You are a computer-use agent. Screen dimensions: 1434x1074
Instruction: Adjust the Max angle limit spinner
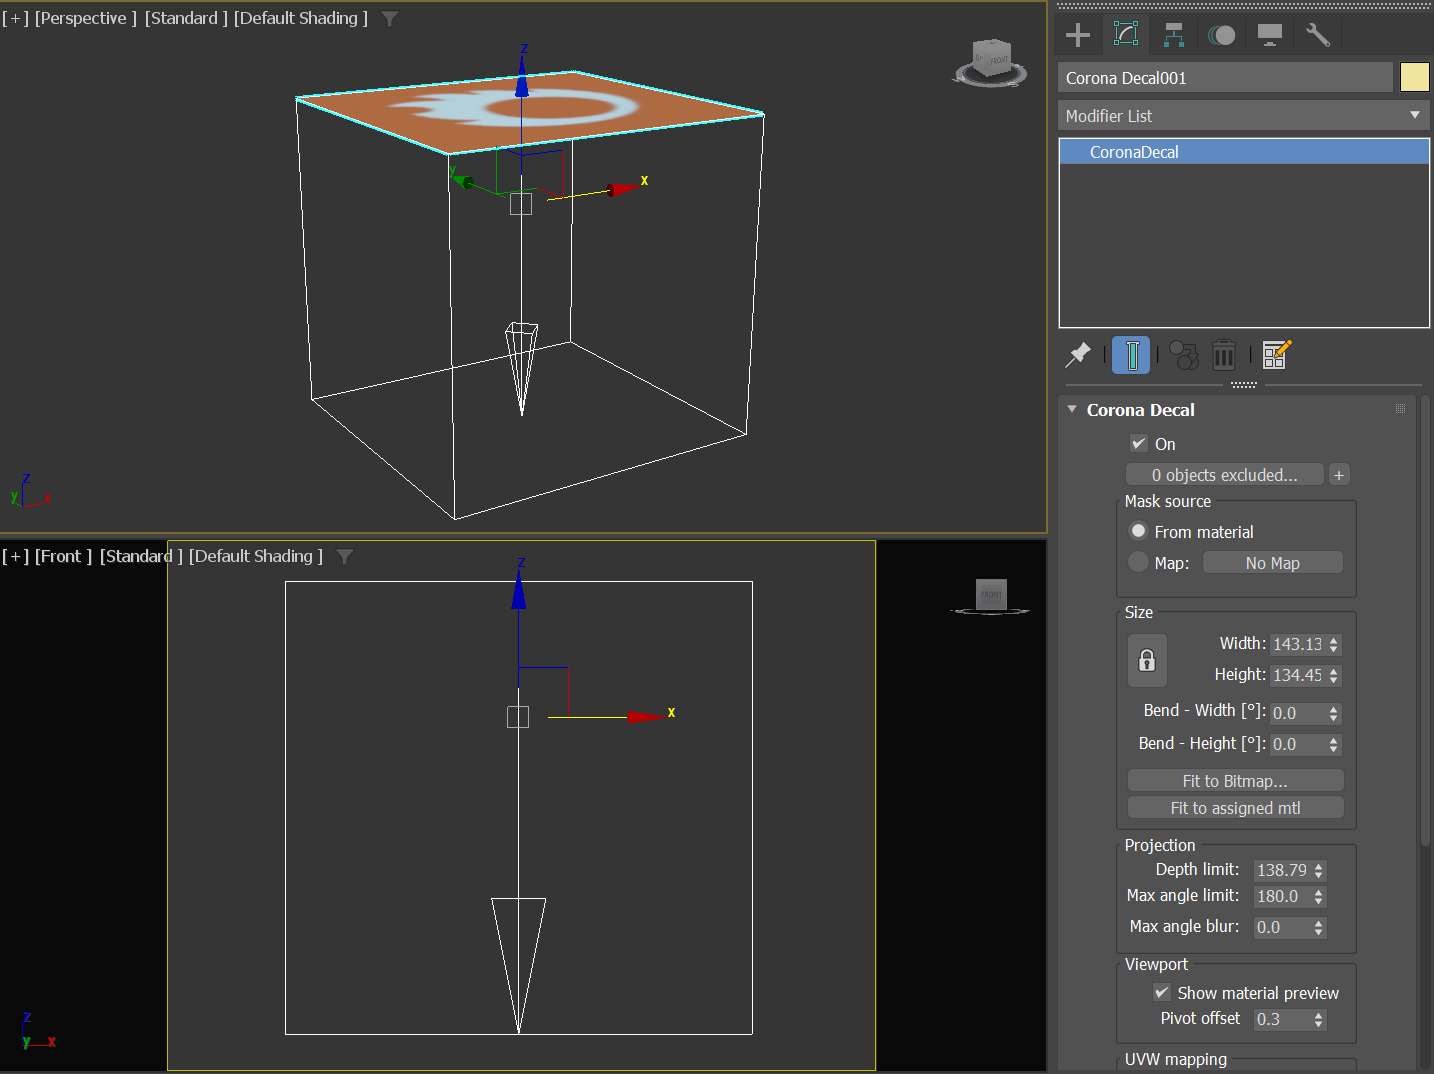click(1319, 897)
